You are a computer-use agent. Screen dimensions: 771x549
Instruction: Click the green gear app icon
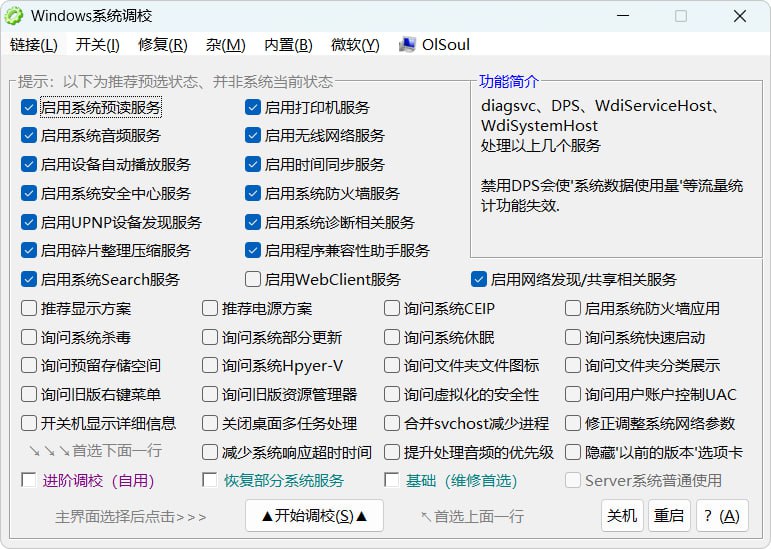click(13, 16)
